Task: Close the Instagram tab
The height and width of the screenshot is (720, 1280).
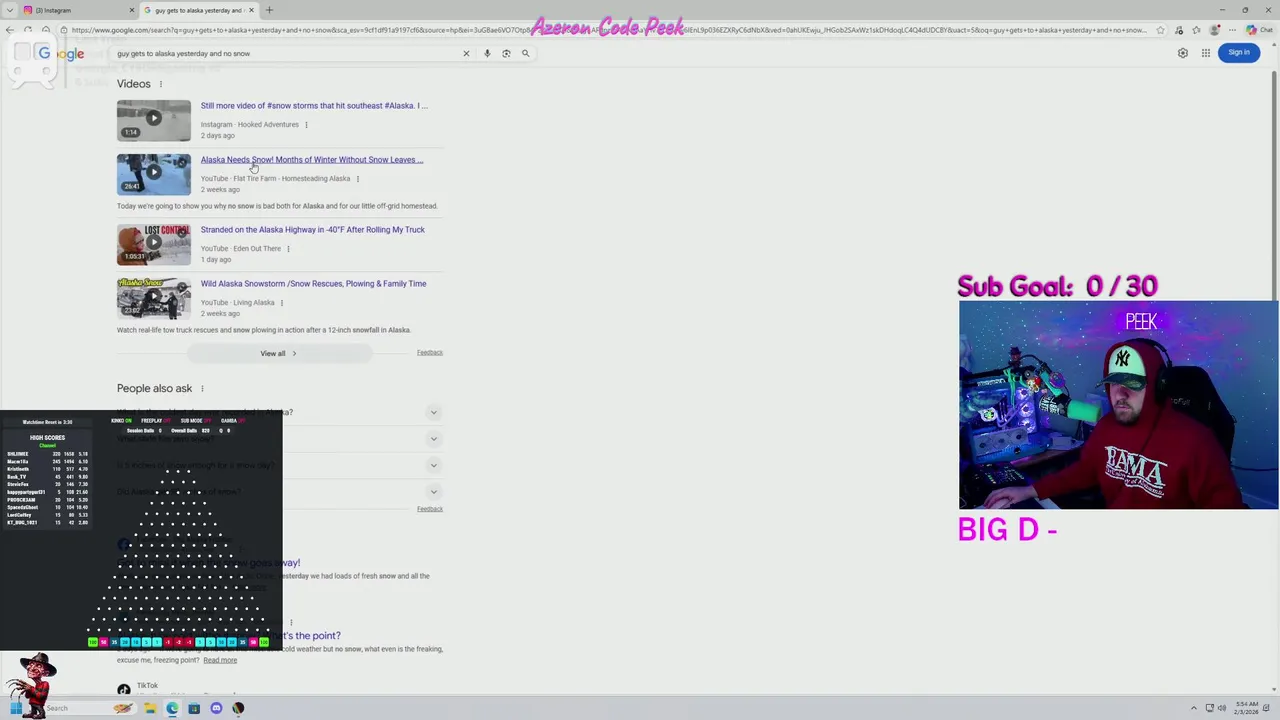Action: coord(131,10)
